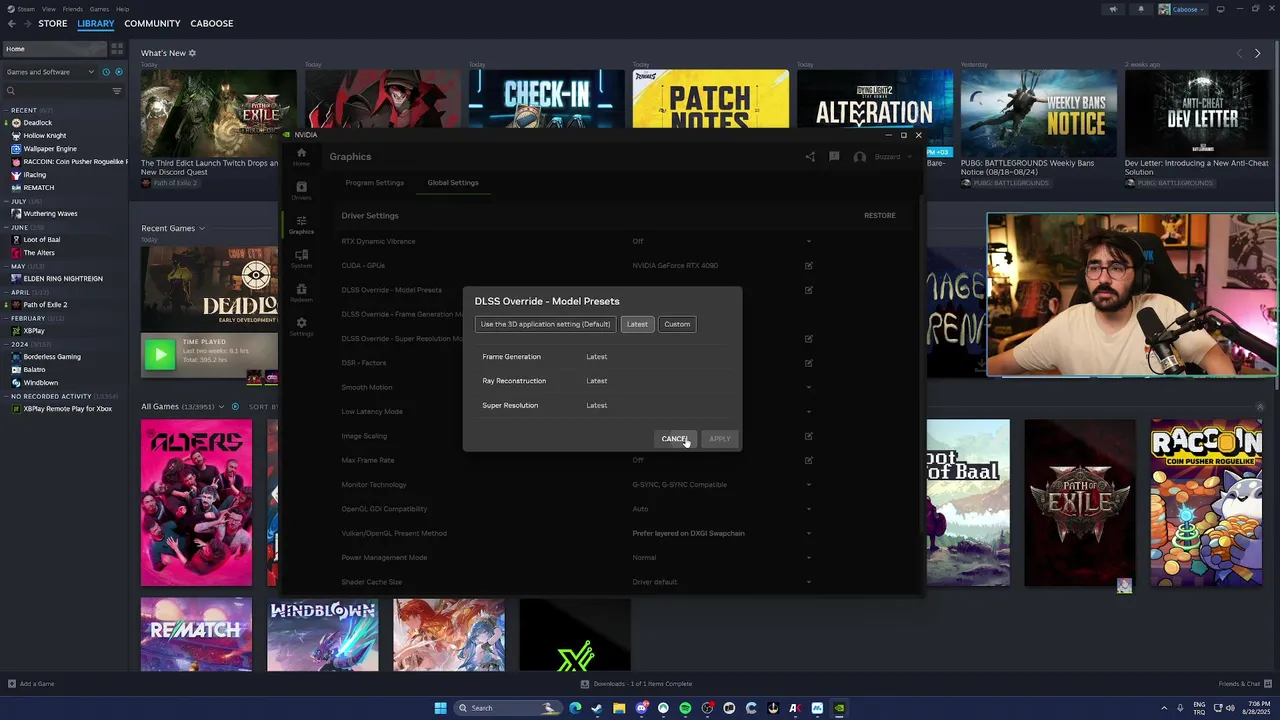Open System icon in NVIDIA sidebar
This screenshot has height=720, width=1280.
[301, 258]
